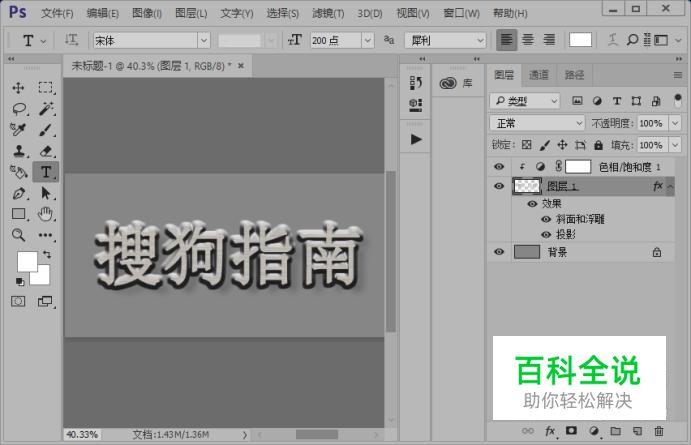
Task: Select the Eyedropper tool
Action: (x=18, y=129)
